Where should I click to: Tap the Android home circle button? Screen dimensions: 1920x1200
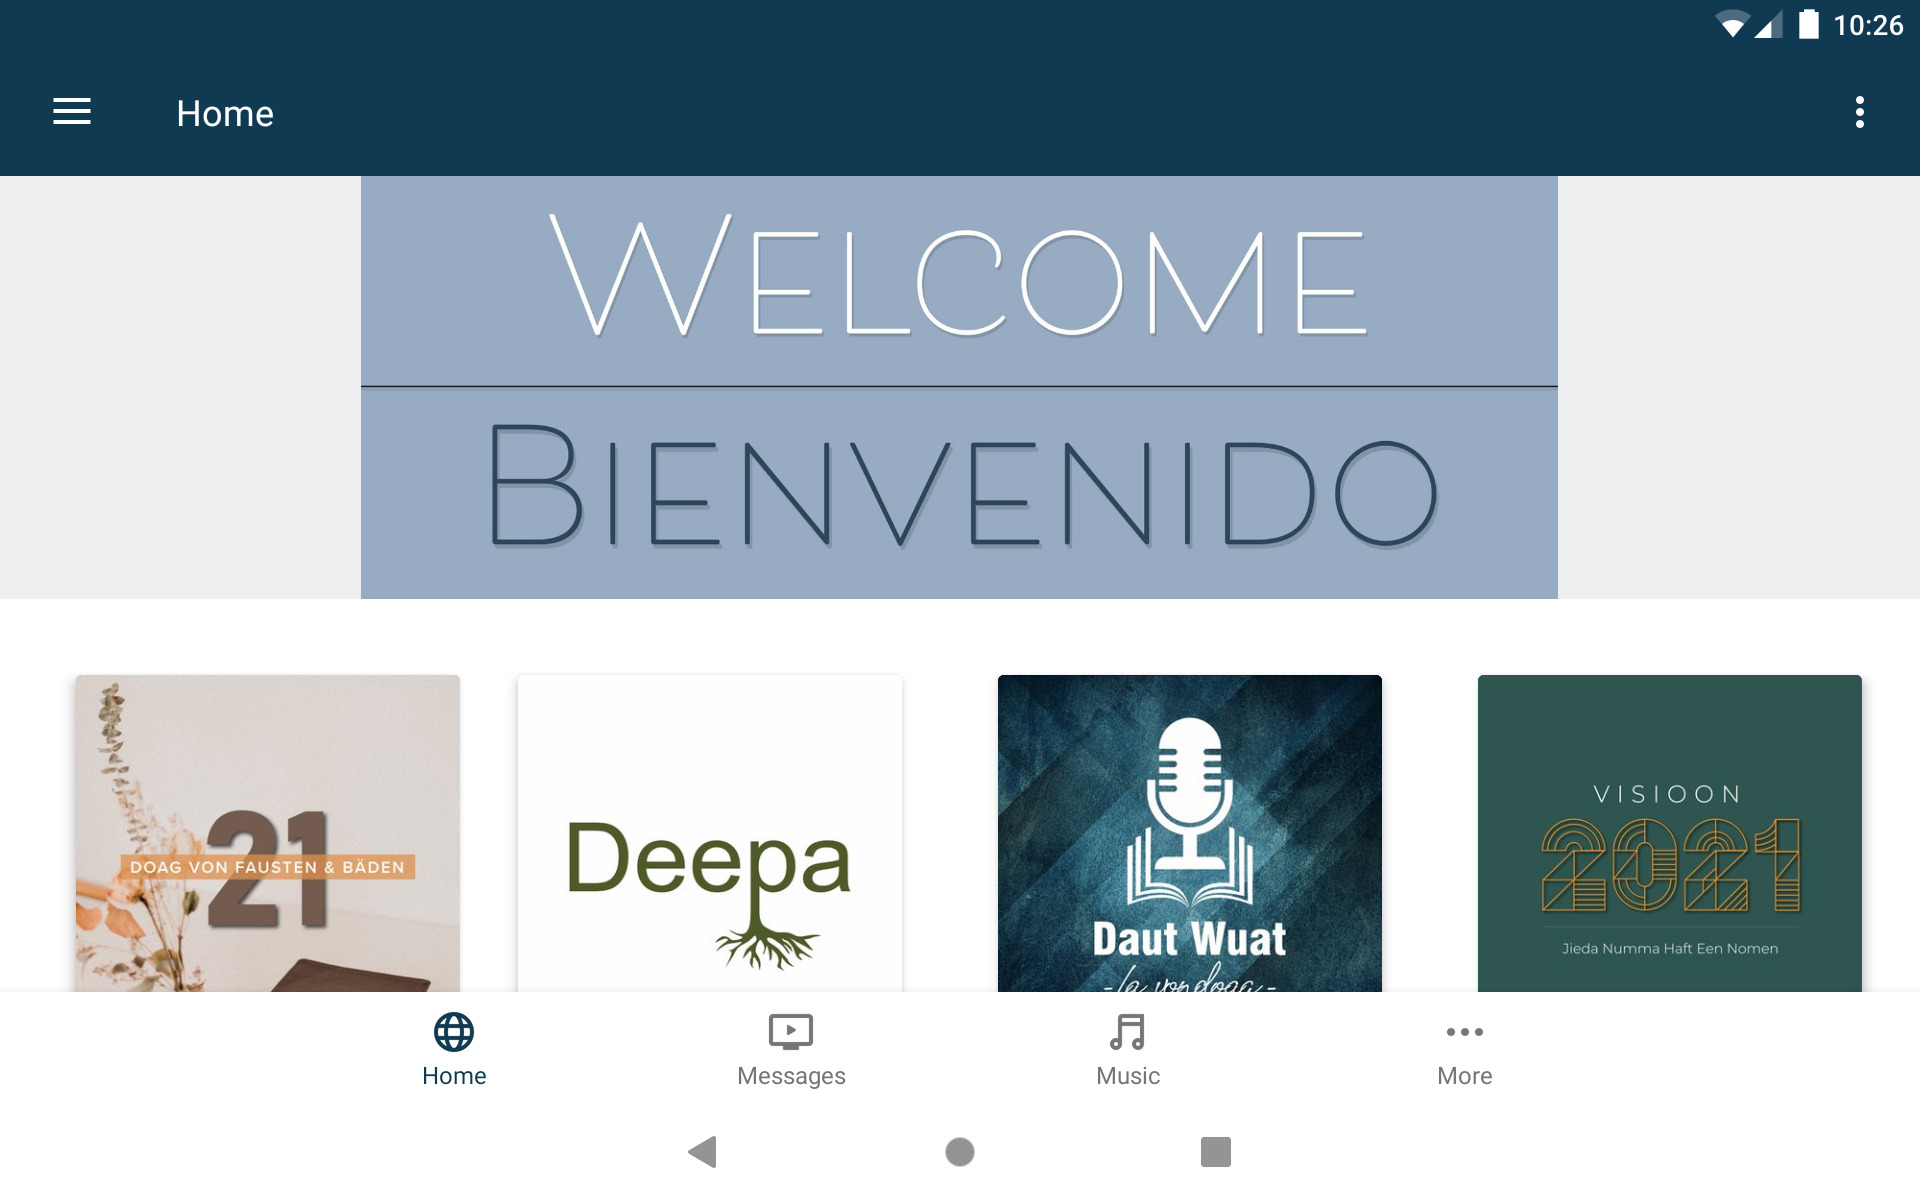(960, 1152)
